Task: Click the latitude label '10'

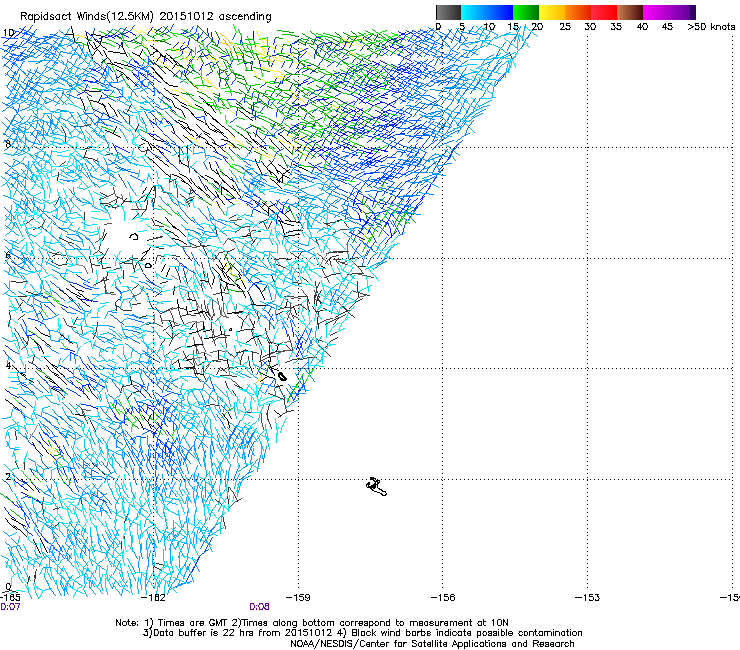Action: [8, 33]
